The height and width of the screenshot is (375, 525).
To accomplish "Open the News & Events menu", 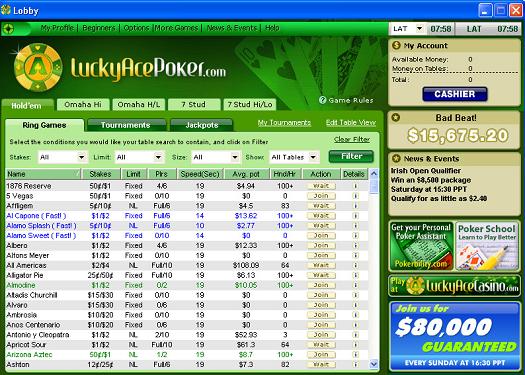I will [232, 28].
